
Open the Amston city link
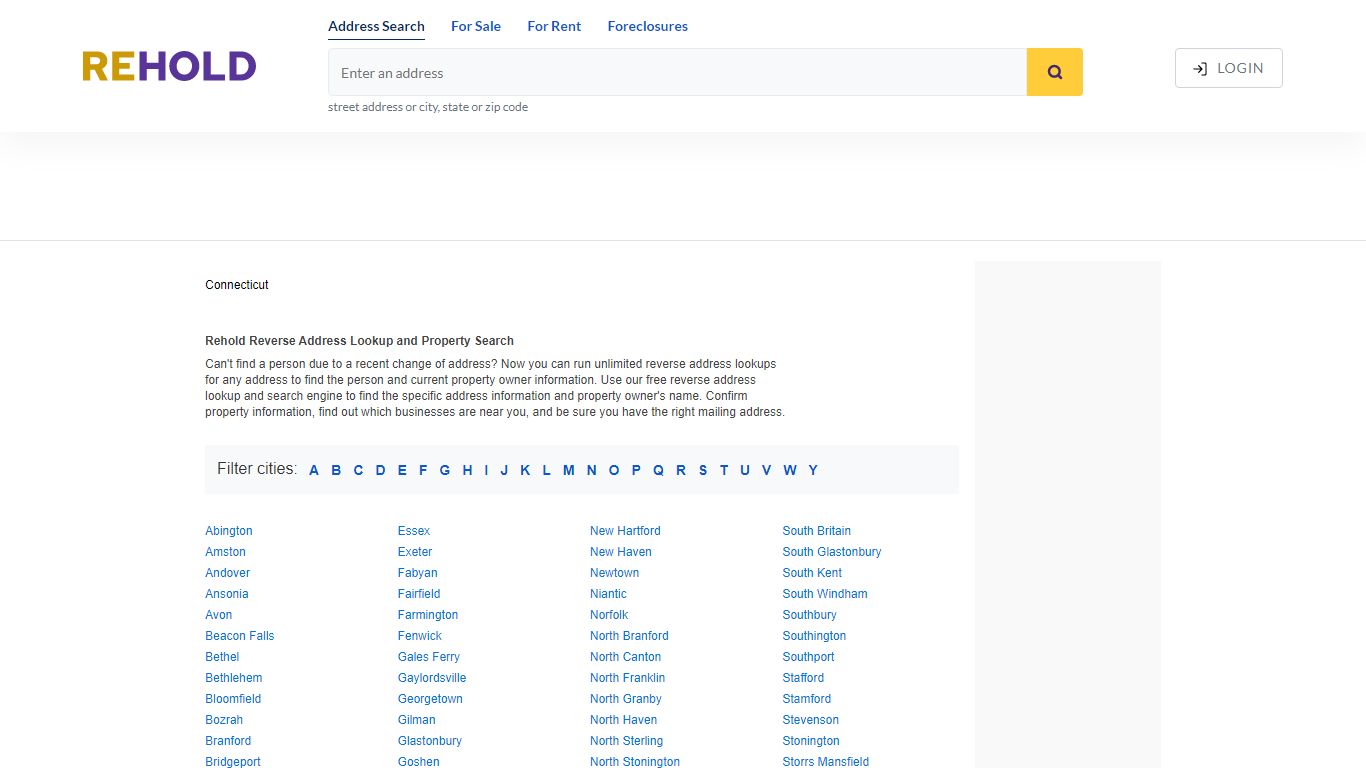click(x=225, y=552)
